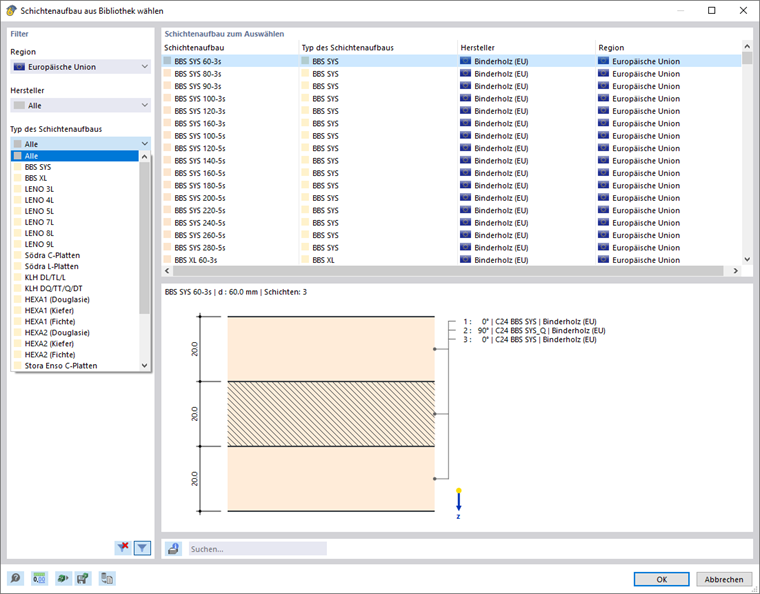
Task: Click the app icon in the dialog title bar
Action: (x=11, y=11)
